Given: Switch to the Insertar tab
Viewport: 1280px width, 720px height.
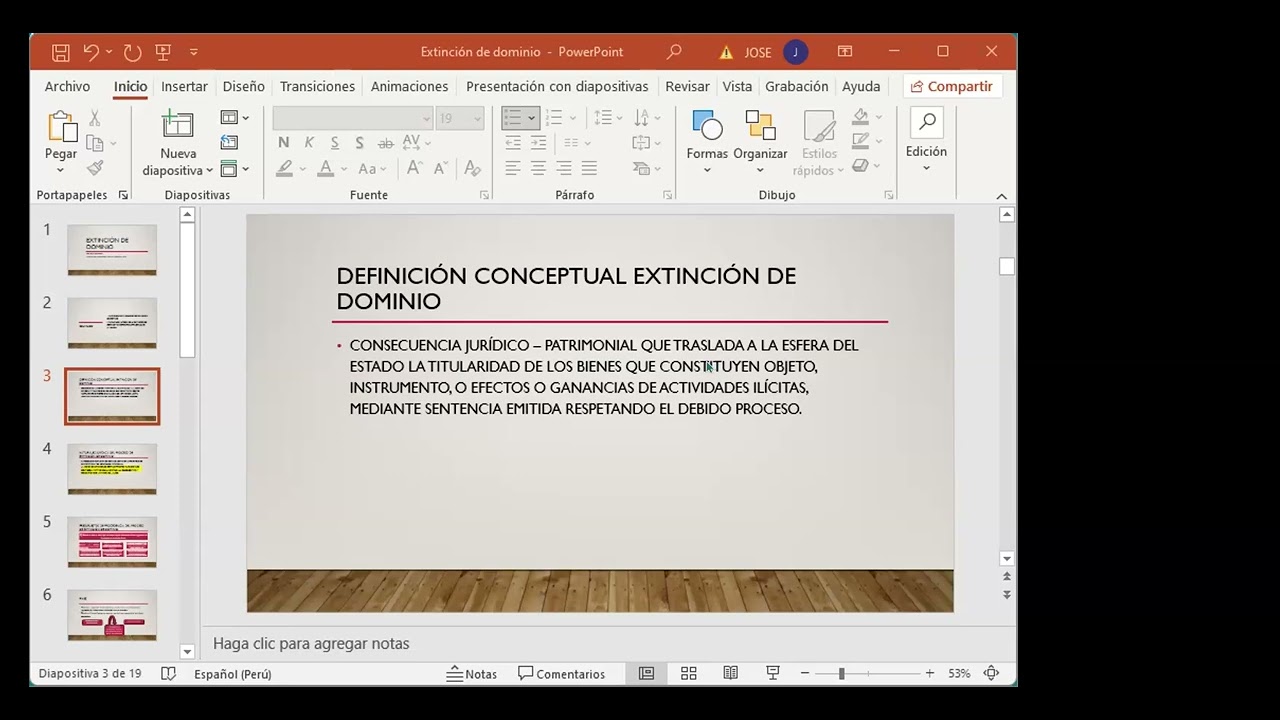Looking at the screenshot, I should (x=184, y=86).
